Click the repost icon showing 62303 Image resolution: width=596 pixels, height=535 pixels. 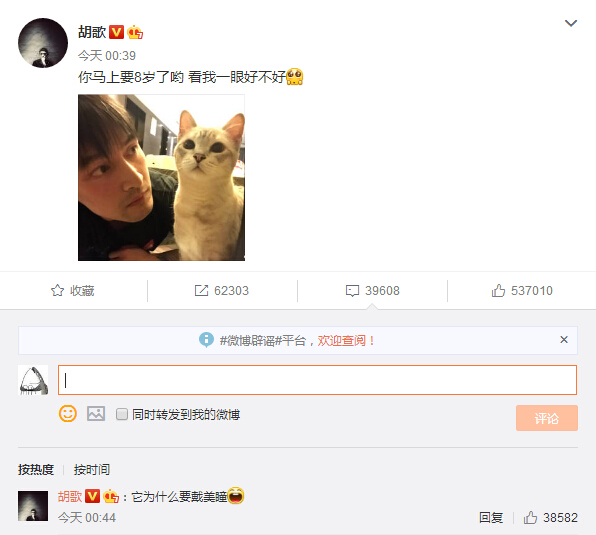[x=201, y=291]
